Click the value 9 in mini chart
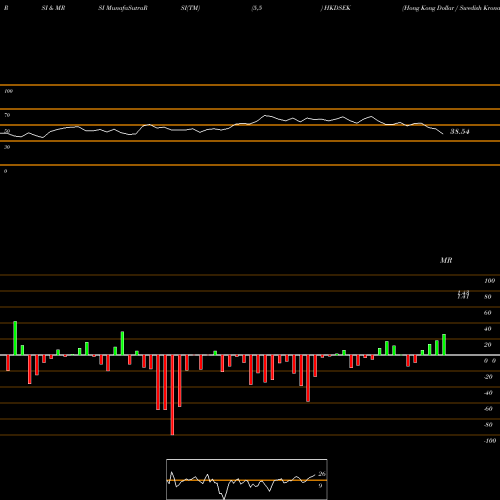Screen dimensions: 500x500 320,486
